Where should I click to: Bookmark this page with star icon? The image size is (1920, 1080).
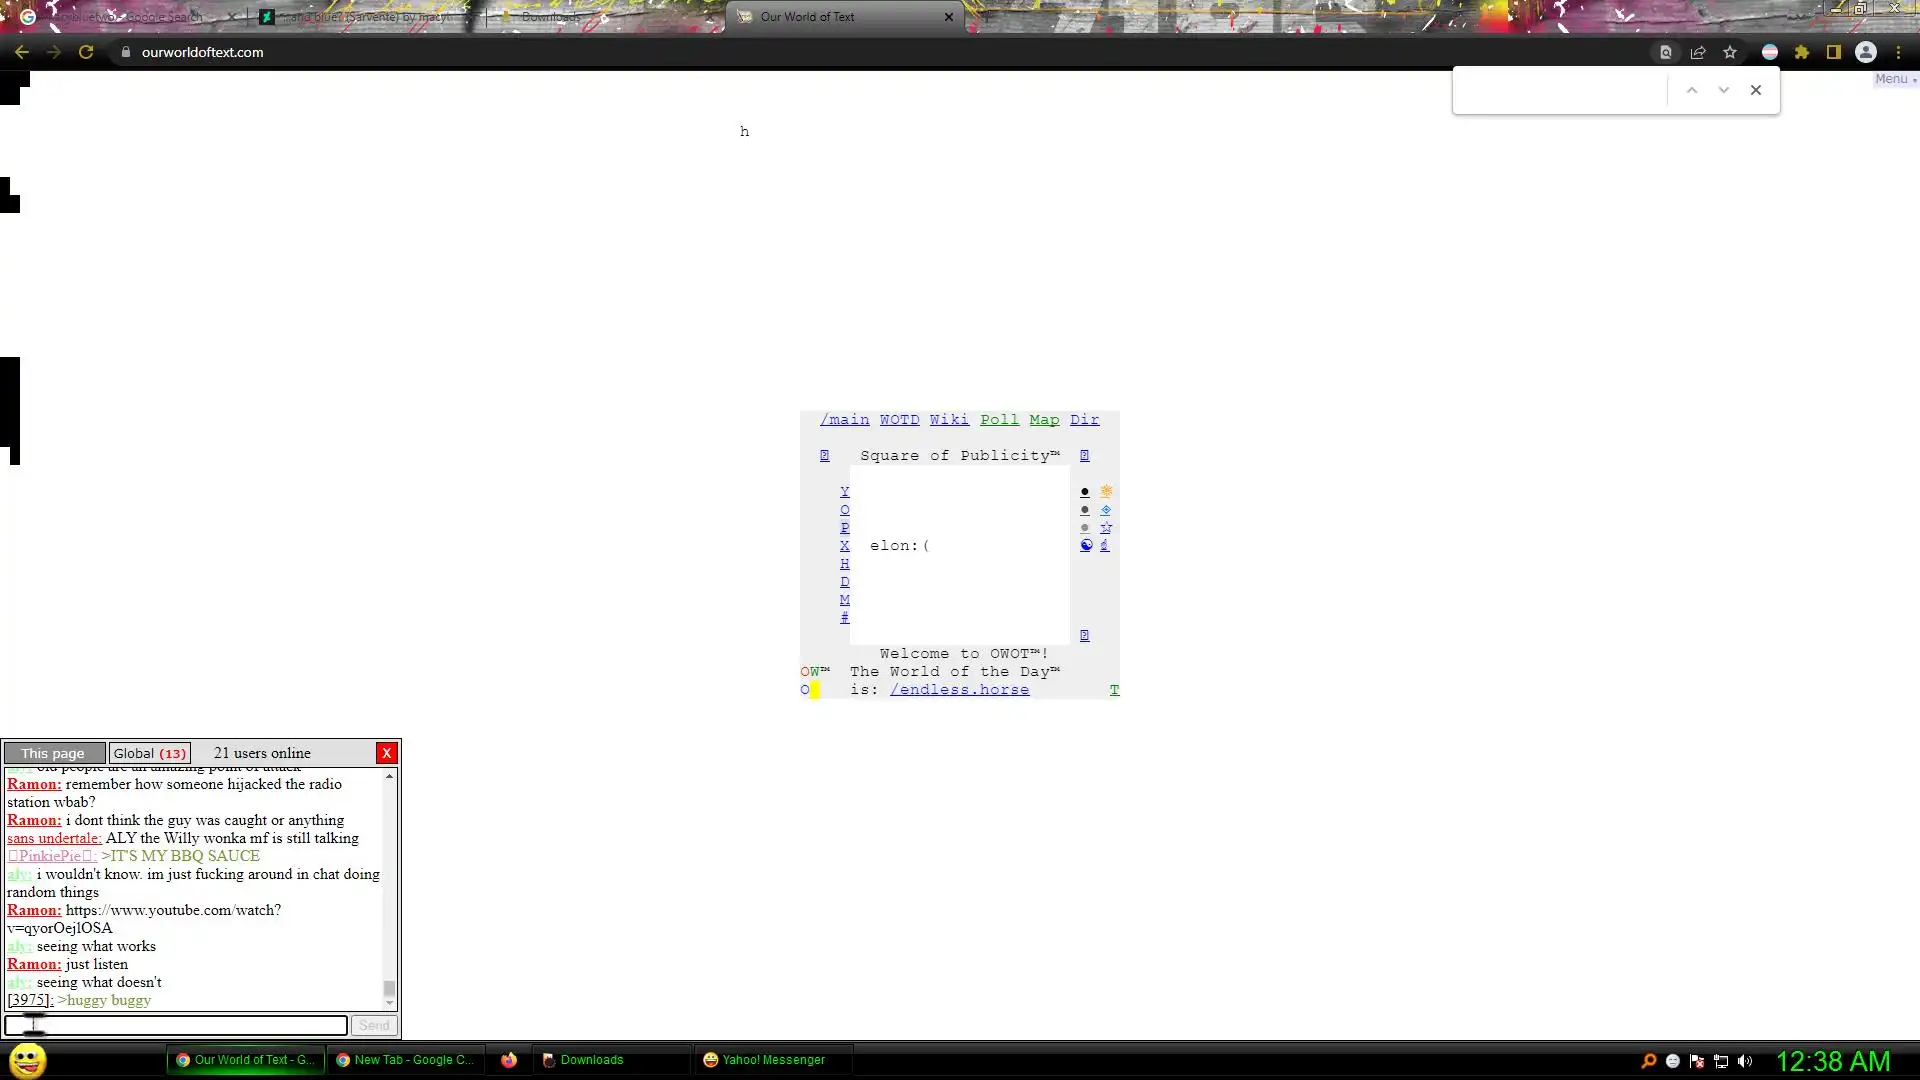point(1730,53)
